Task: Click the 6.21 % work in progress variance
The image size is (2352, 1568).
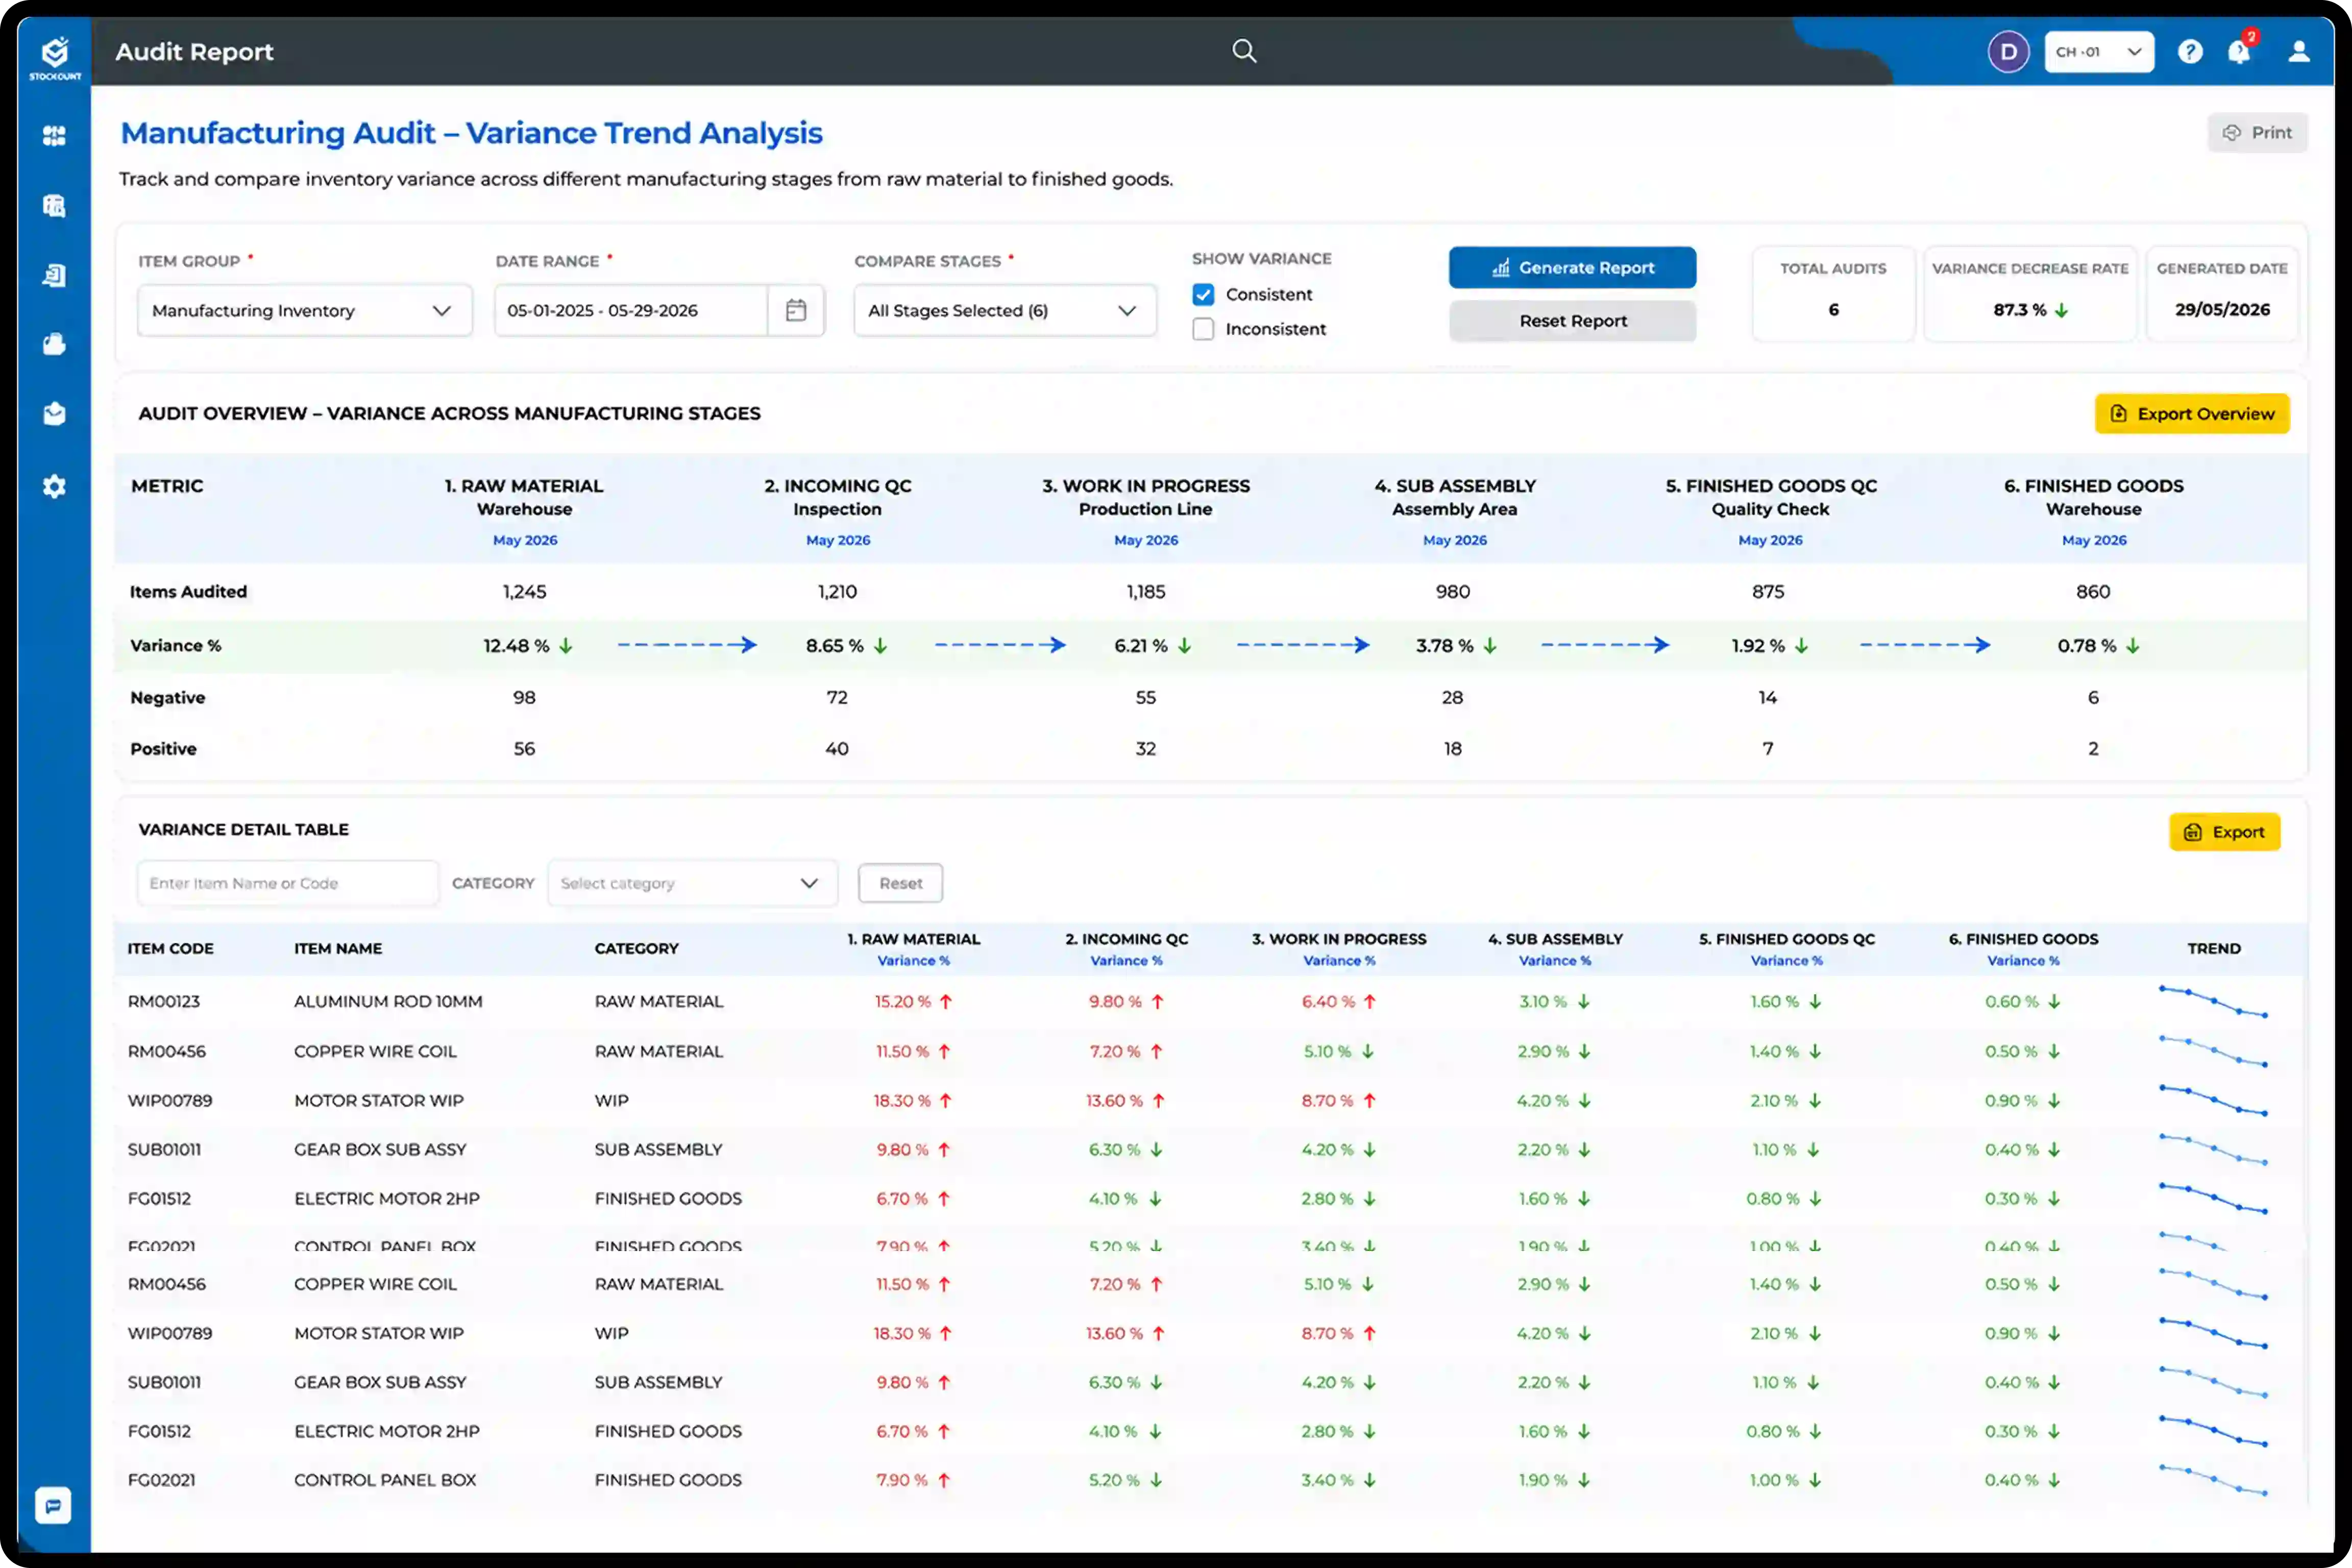Action: 1141,646
